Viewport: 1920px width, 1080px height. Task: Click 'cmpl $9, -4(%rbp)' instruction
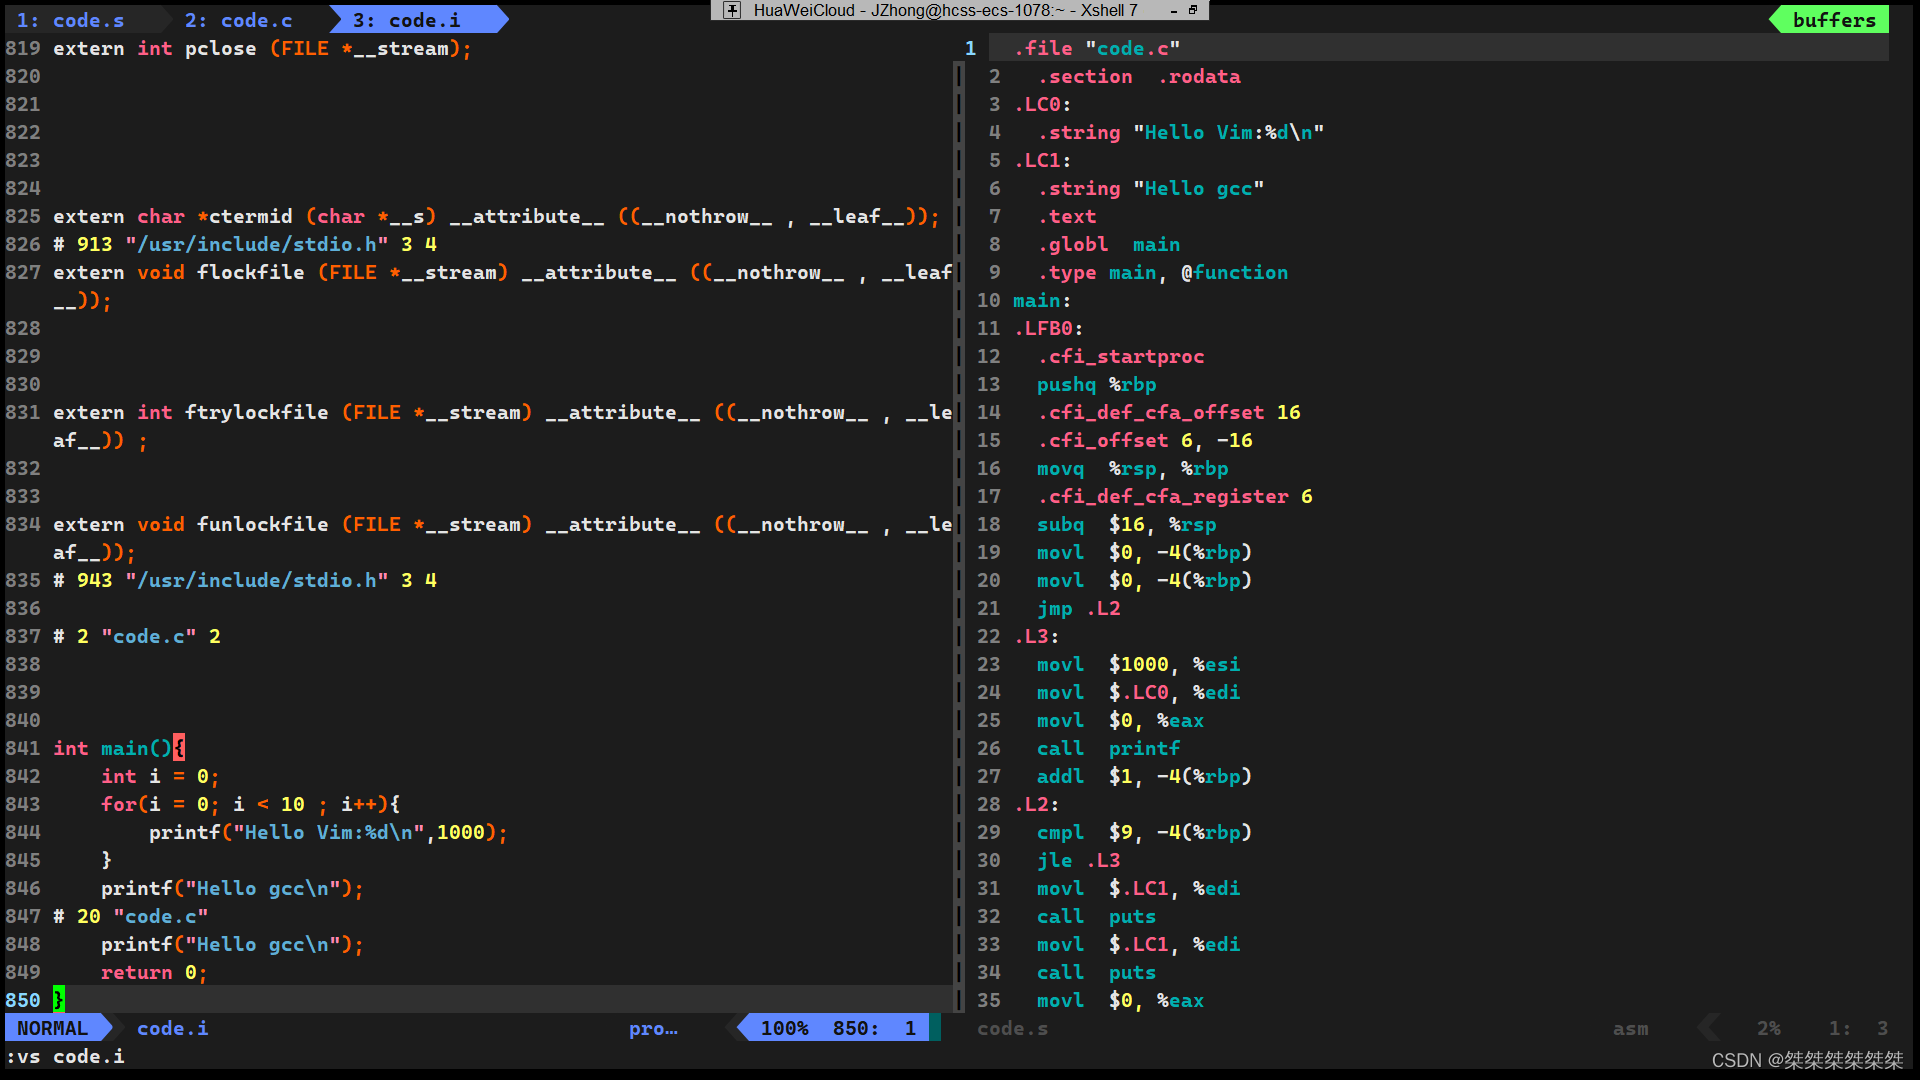(x=1145, y=832)
